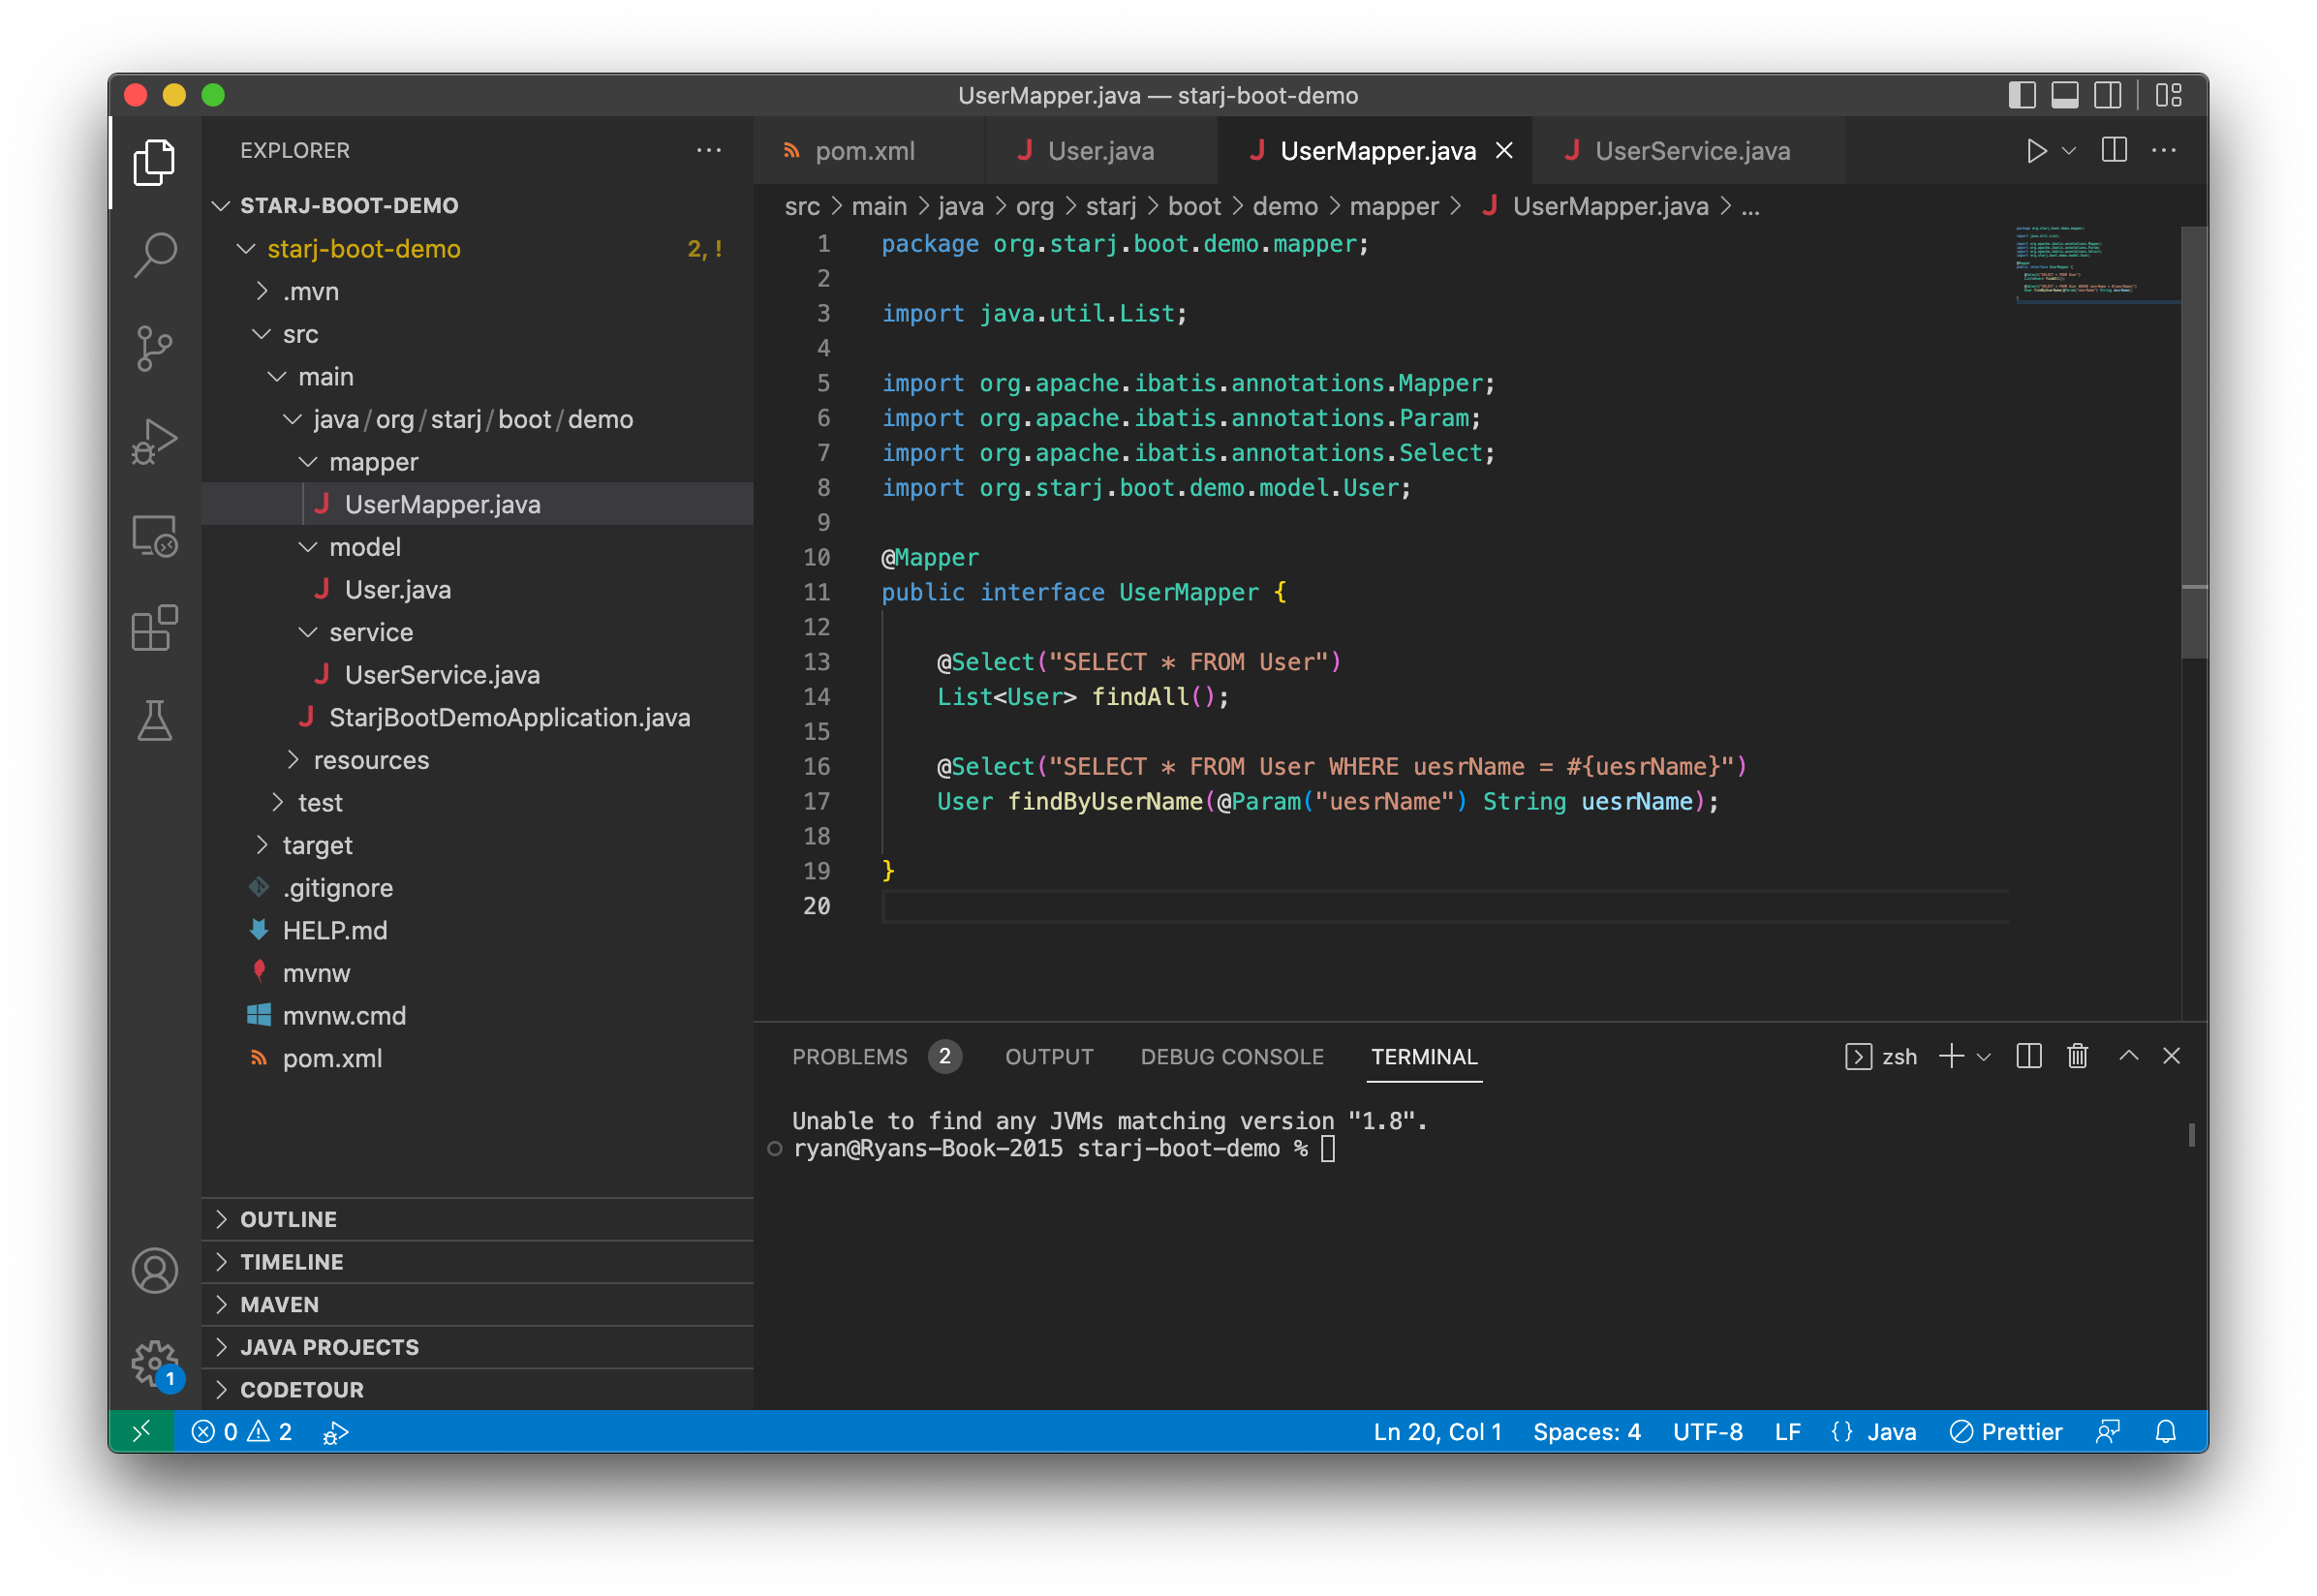2317x1596 pixels.
Task: Switch to the UserService.java tab
Action: 1691,151
